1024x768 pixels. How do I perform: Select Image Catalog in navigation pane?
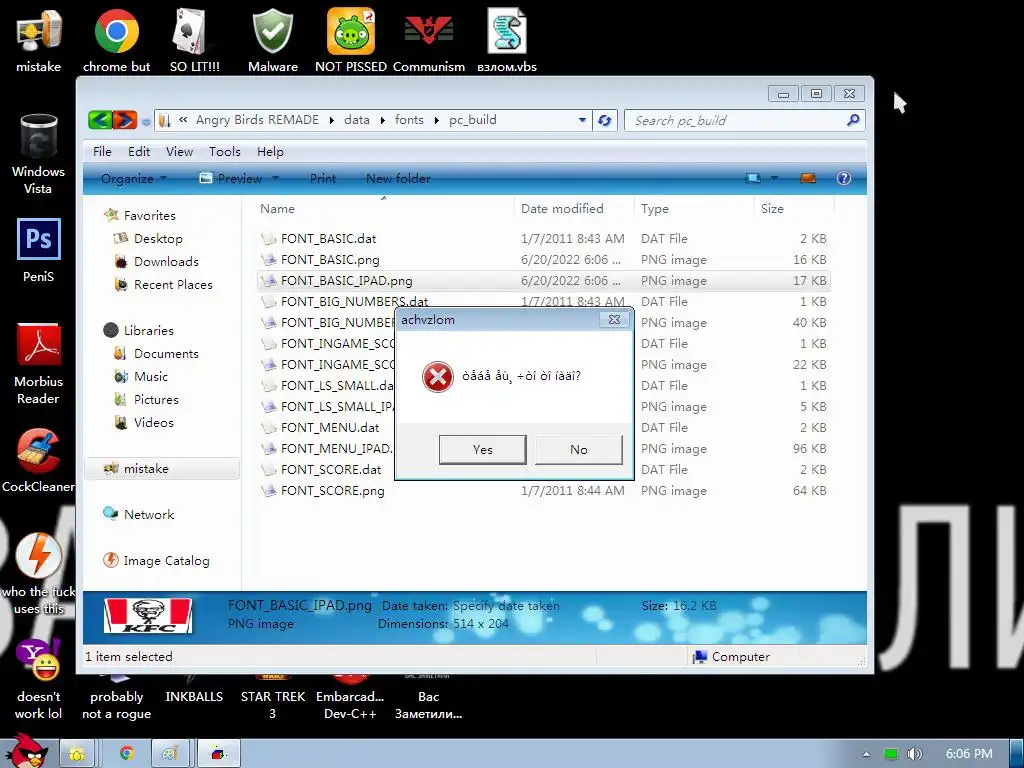coord(166,560)
